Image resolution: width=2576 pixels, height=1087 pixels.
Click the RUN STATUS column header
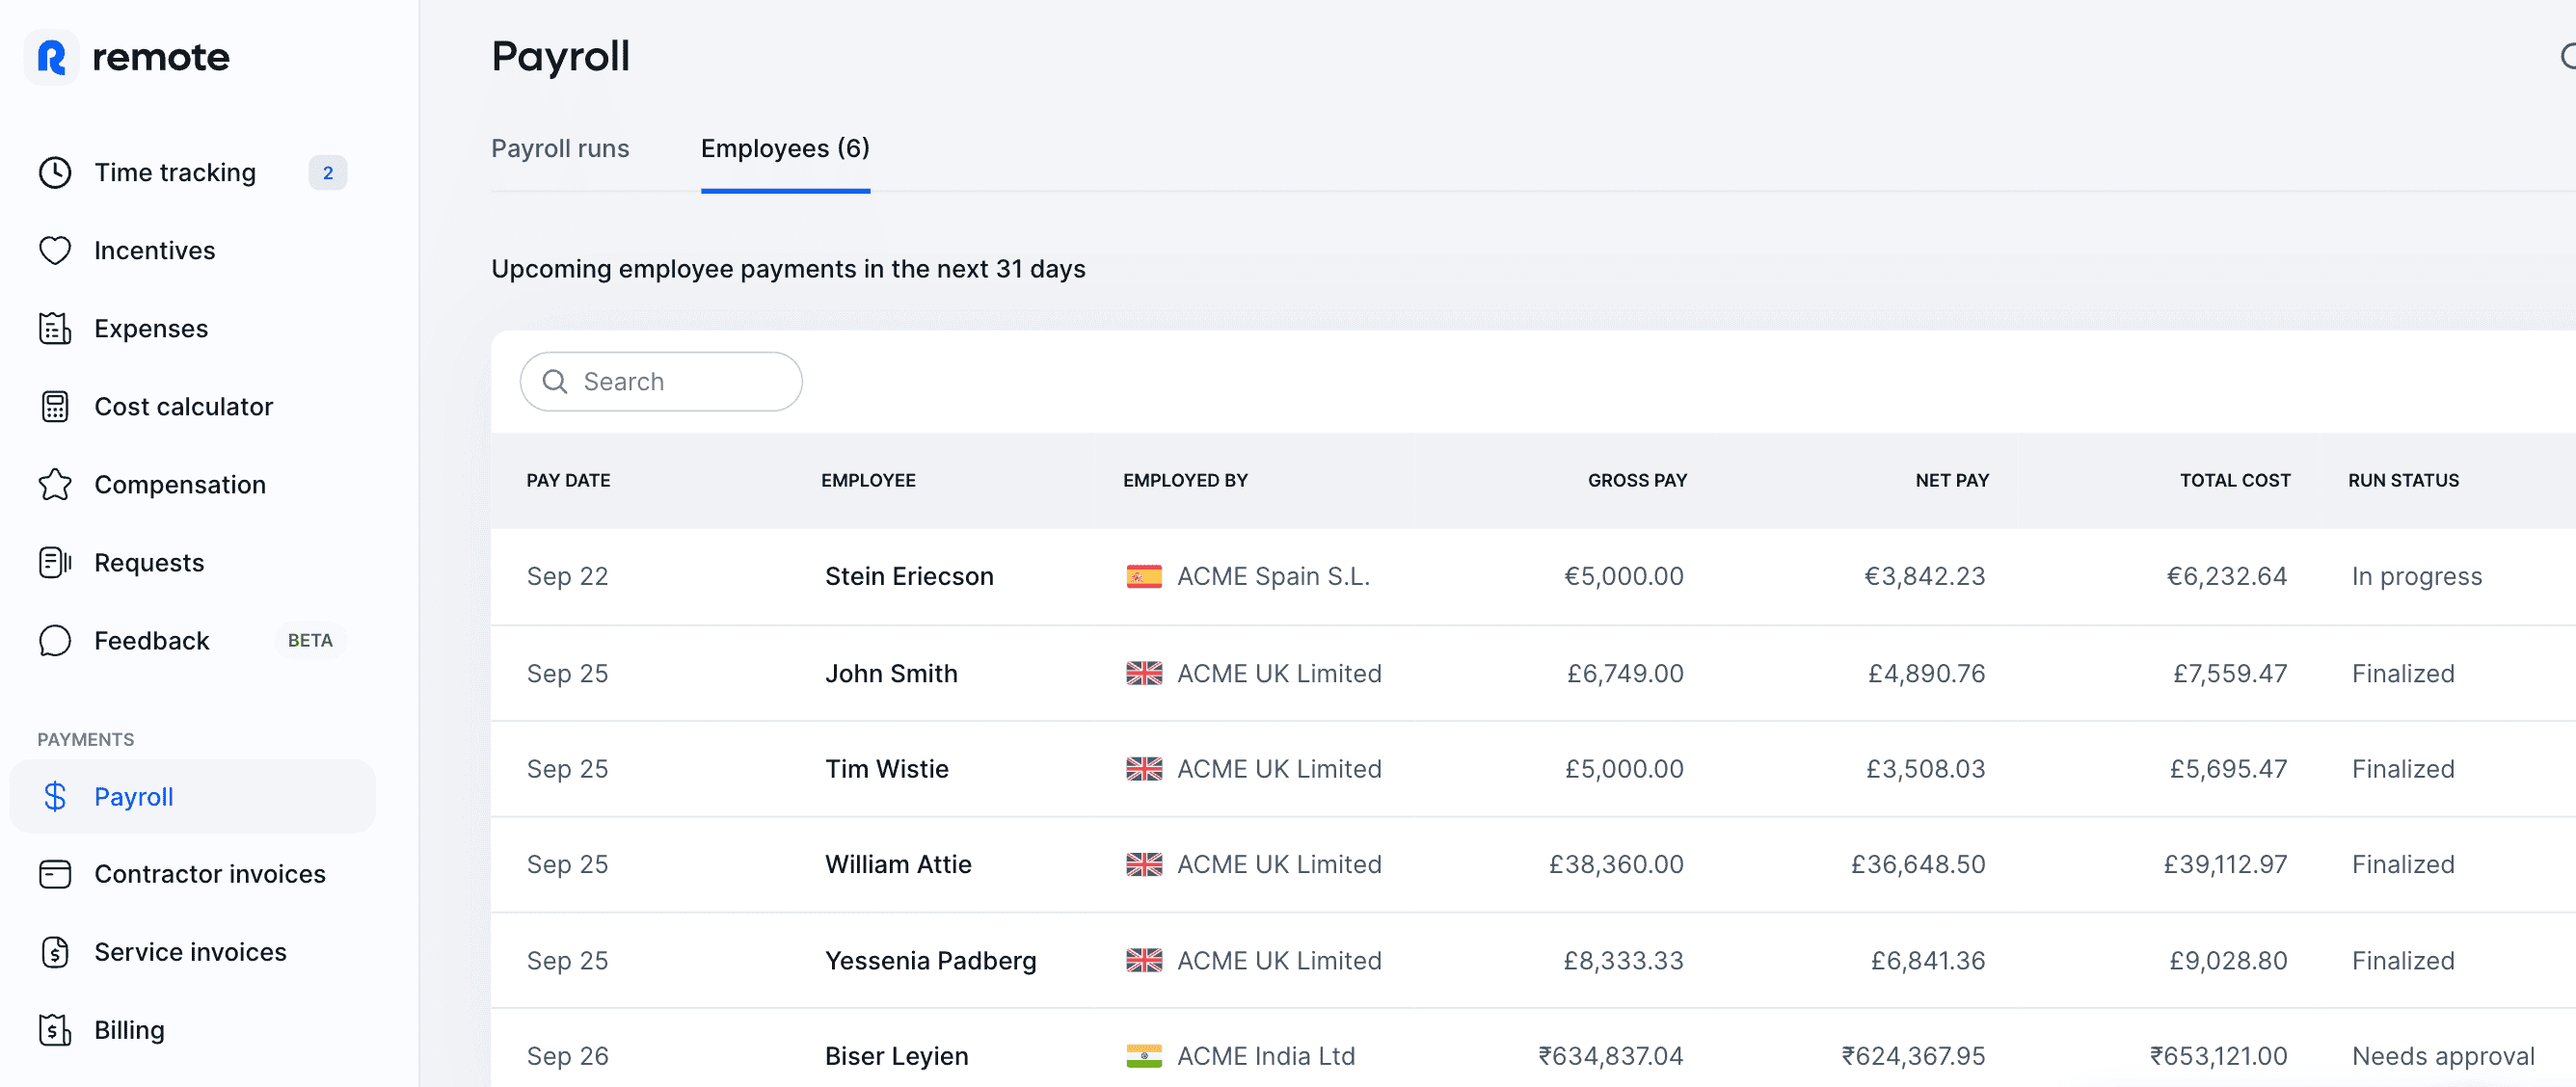point(2403,480)
